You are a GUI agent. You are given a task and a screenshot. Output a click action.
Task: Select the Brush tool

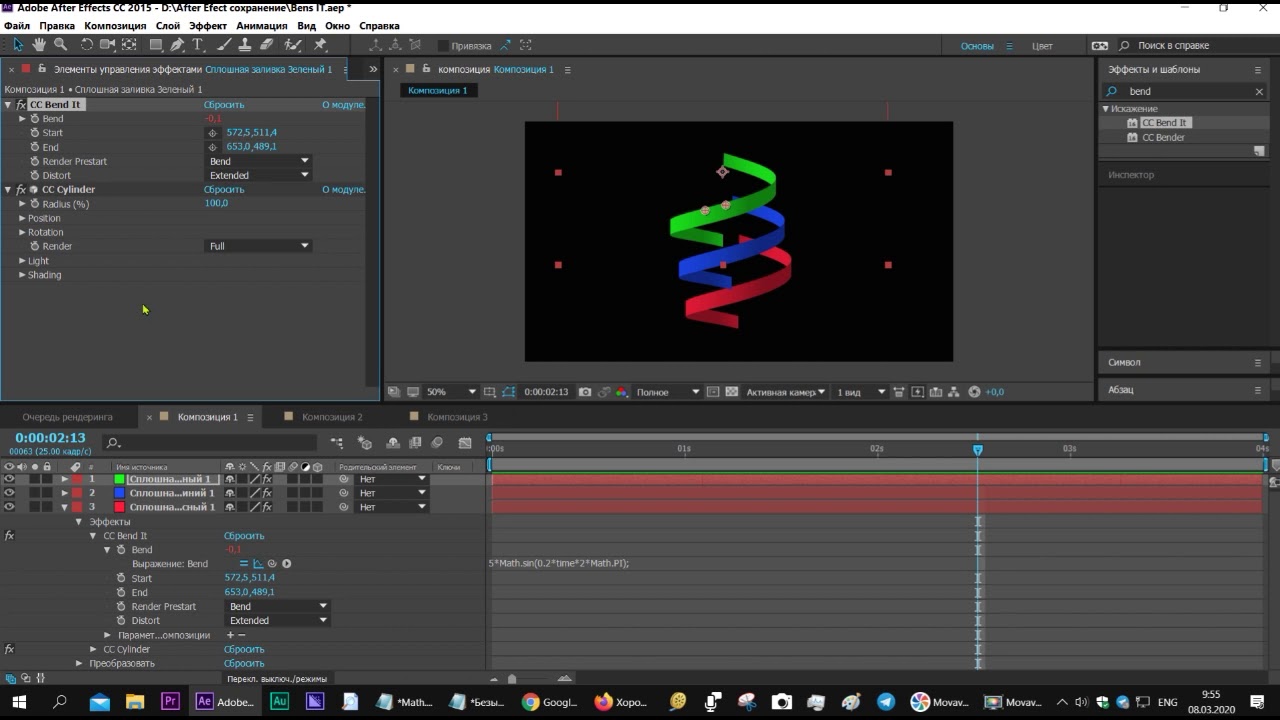click(225, 45)
